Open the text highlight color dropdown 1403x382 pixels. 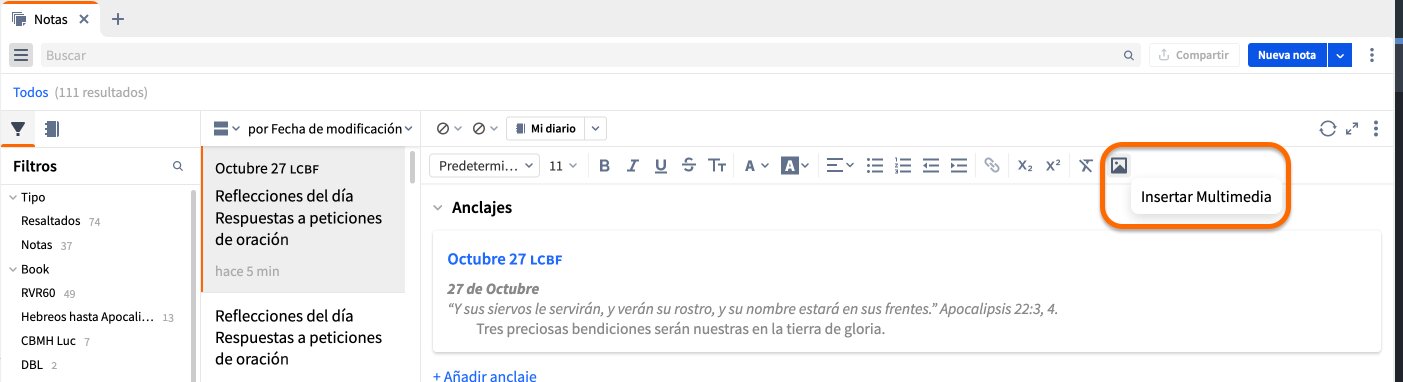pyautogui.click(x=794, y=165)
